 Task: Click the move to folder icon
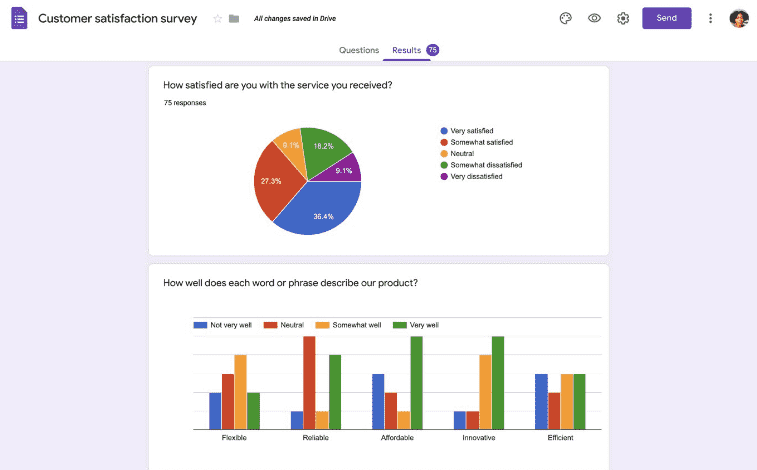tap(234, 19)
